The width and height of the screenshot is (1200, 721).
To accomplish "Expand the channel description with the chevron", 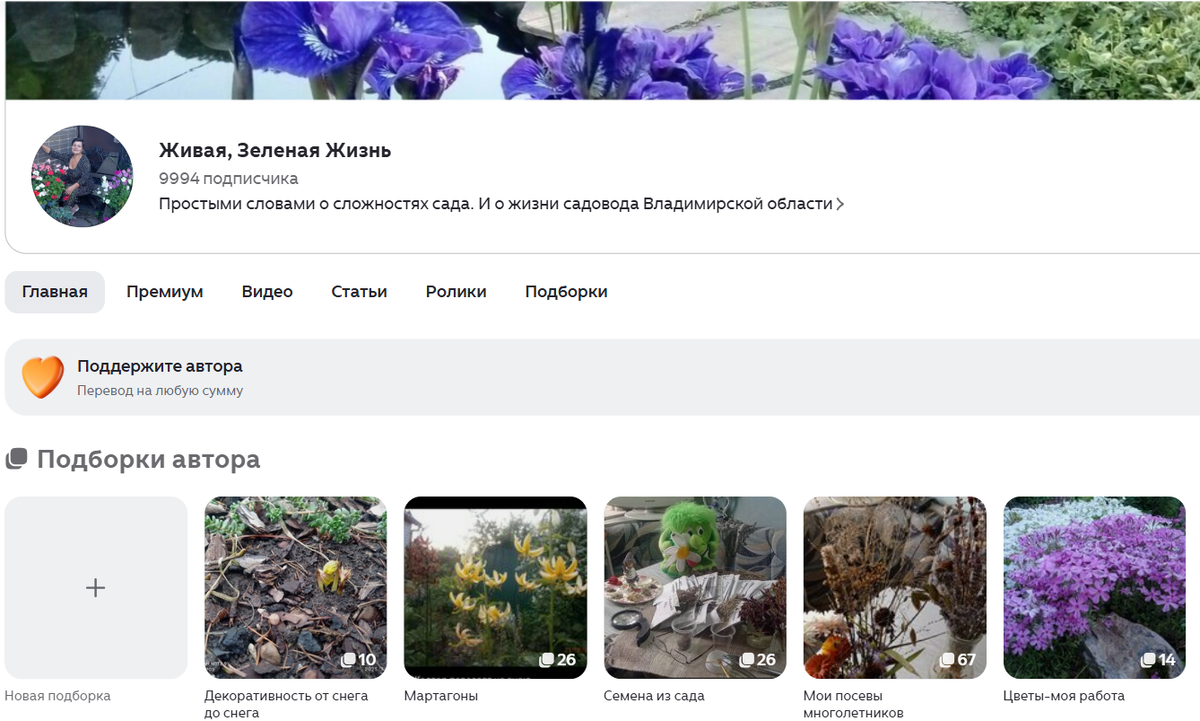I will click(x=840, y=204).
